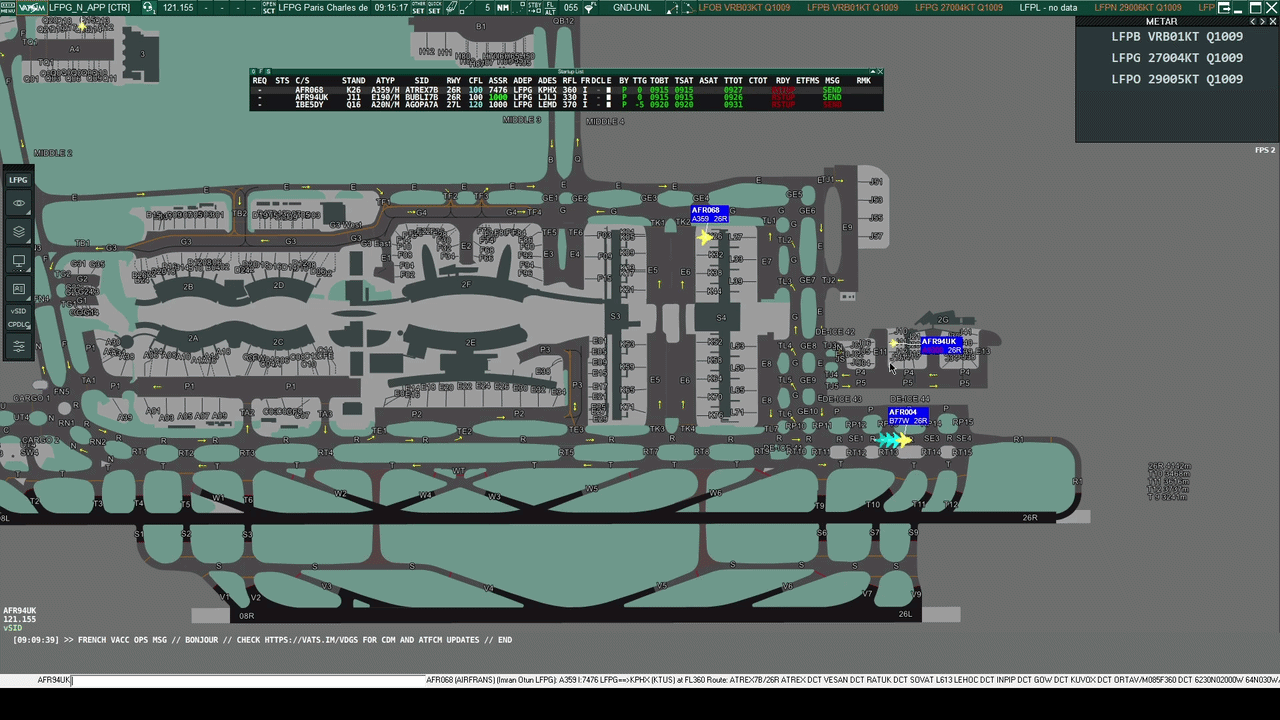Toggle the FL ALT display button

pos(550,7)
